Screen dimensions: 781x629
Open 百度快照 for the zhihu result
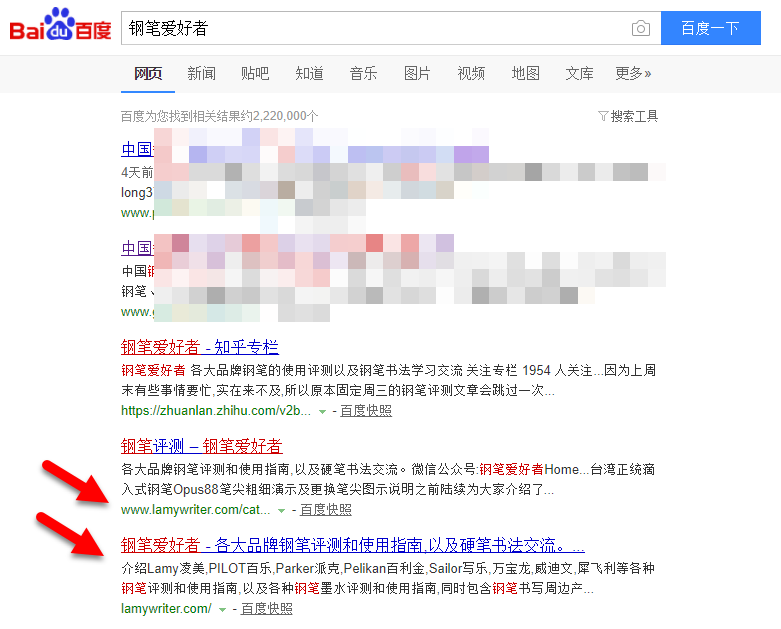pos(366,411)
